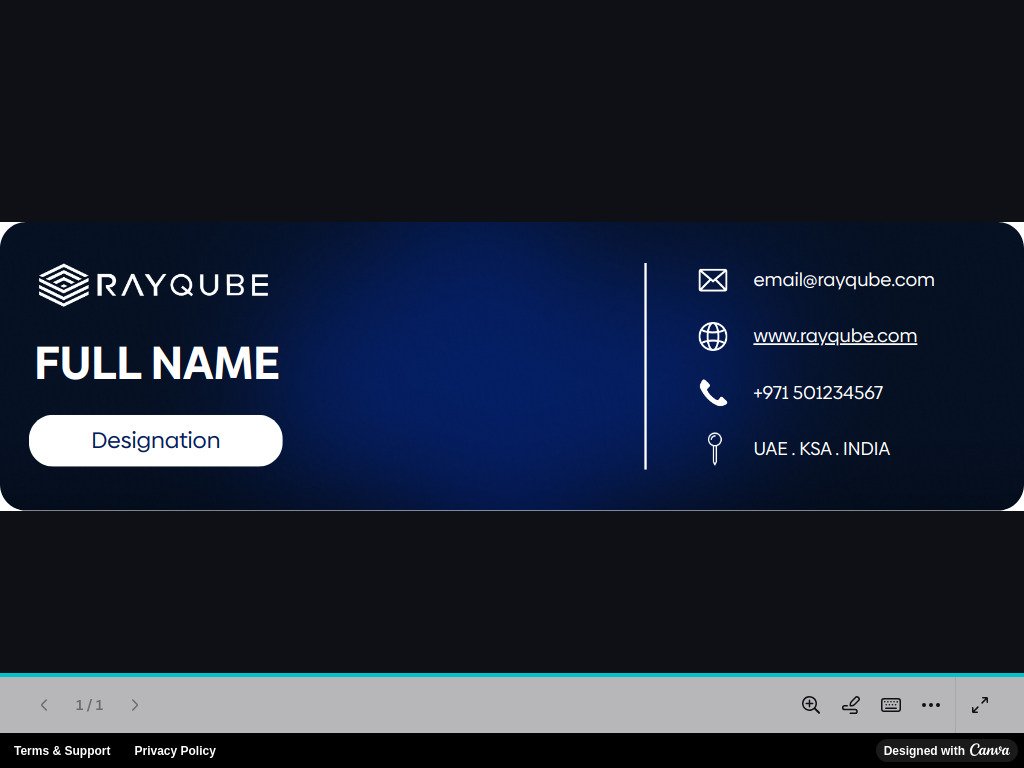Click the white Designation button

156,440
